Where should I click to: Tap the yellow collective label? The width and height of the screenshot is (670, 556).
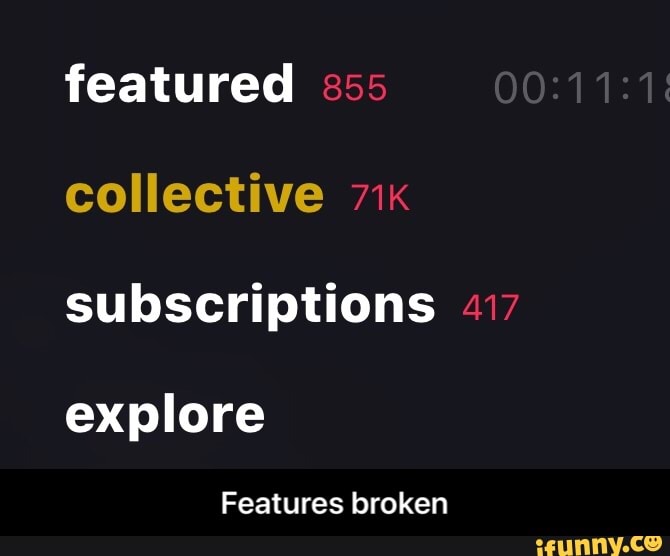click(x=194, y=194)
